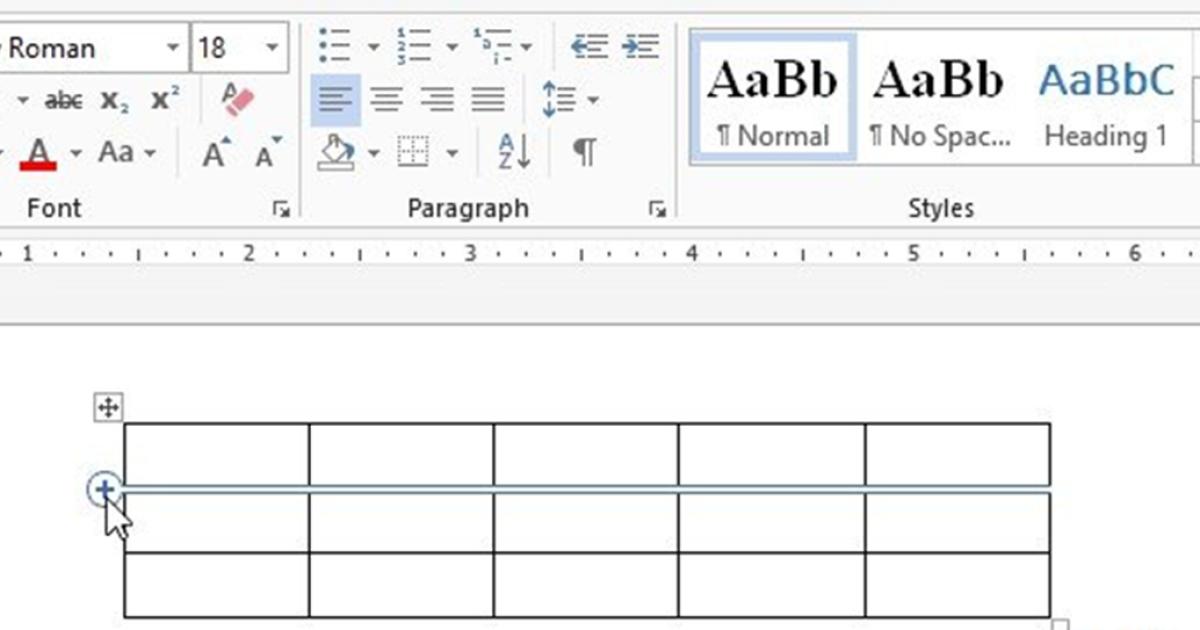Open Paragraph dialog launcher
This screenshot has height=630, width=1200.
click(x=657, y=209)
